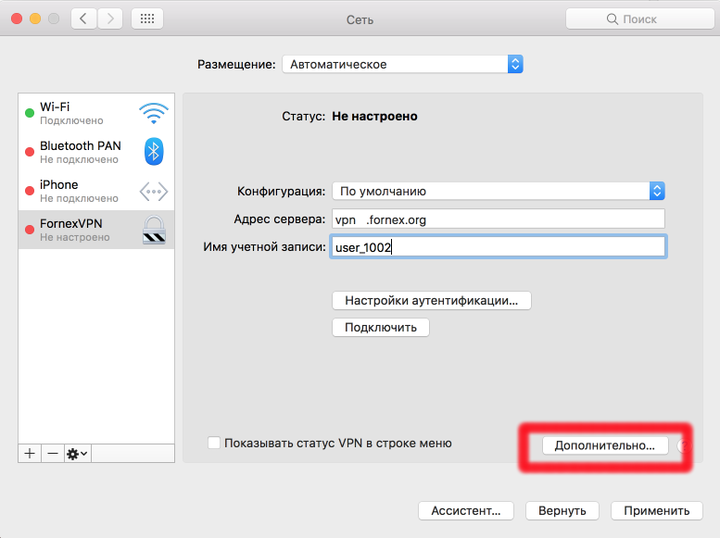Screen dimensions: 720x538
Task: Open the Конфигурация dropdown
Action: (498, 191)
